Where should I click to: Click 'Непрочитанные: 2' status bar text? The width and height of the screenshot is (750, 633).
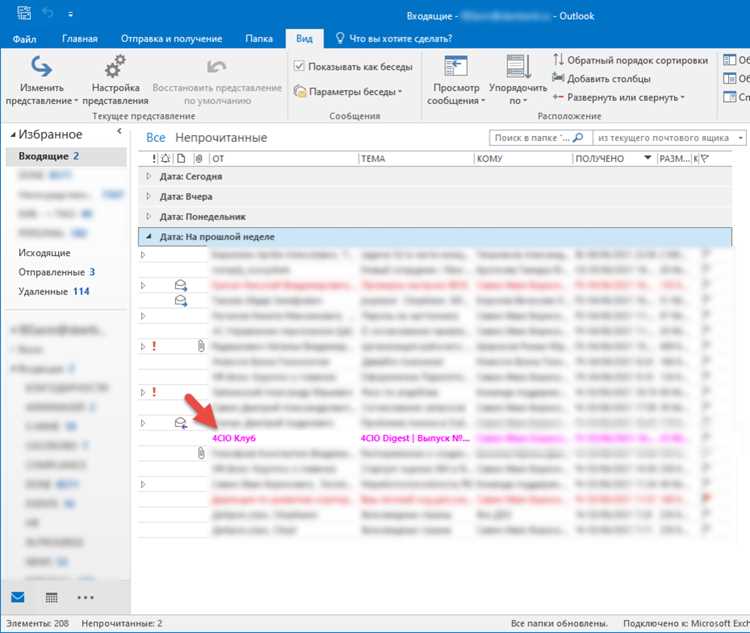coord(121,623)
